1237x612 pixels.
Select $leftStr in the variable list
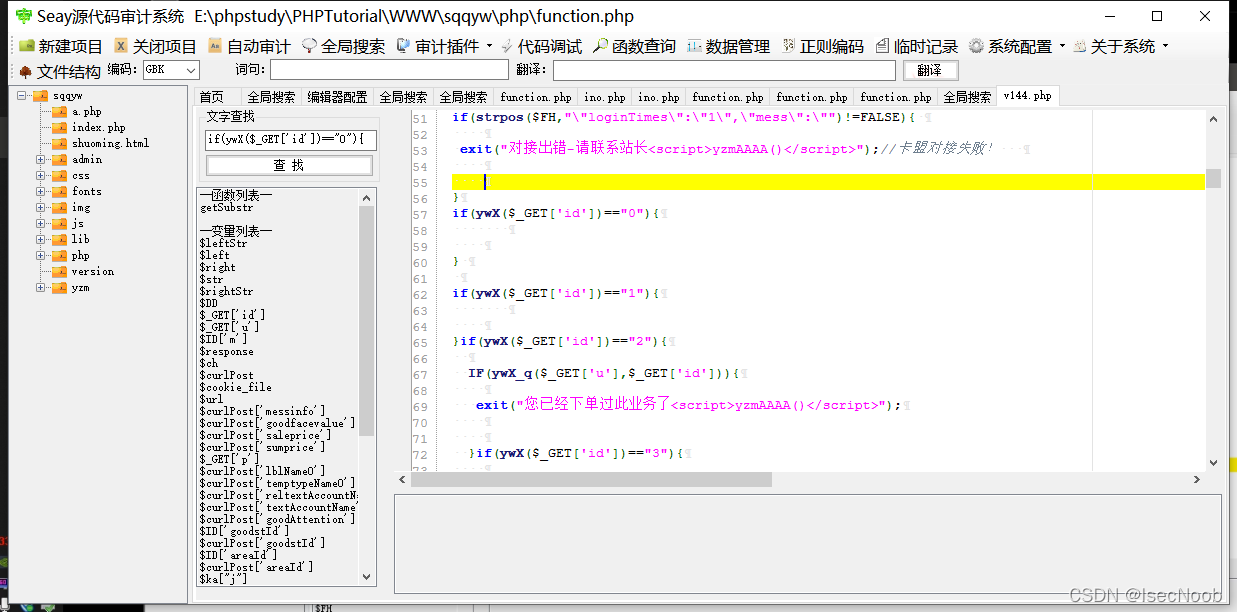pyautogui.click(x=223, y=244)
